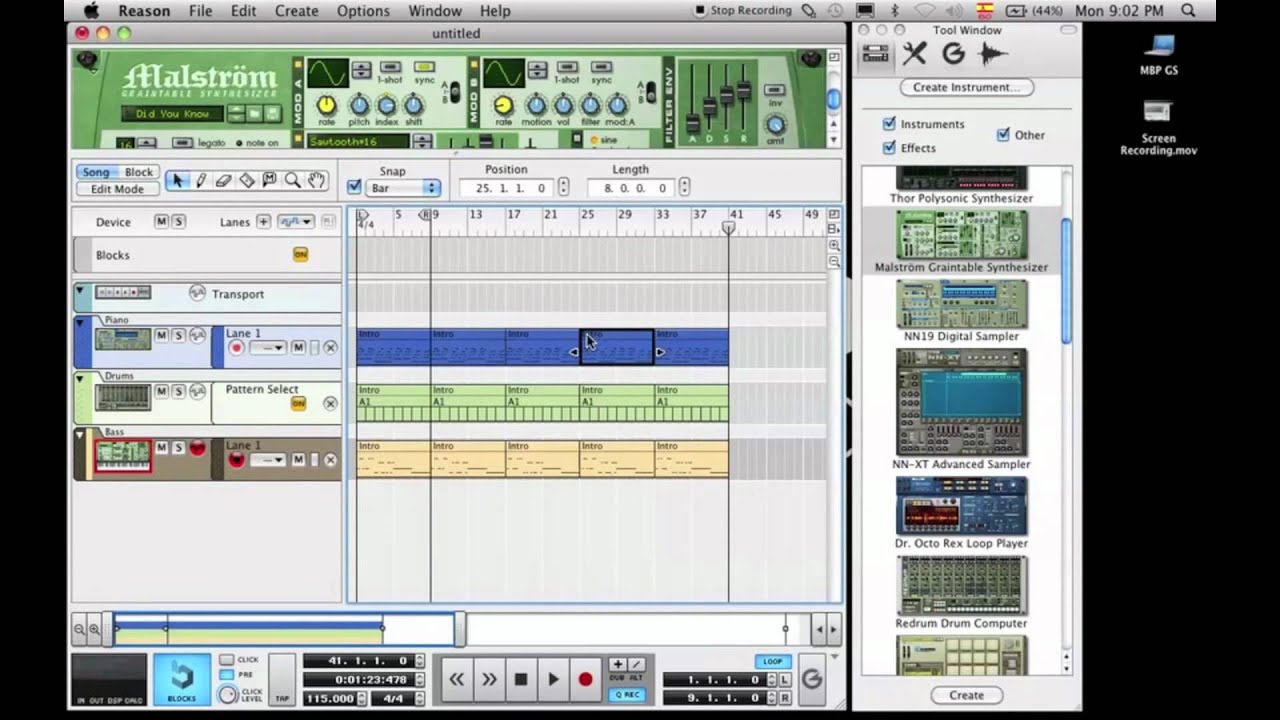Image resolution: width=1280 pixels, height=720 pixels.
Task: Start recording with the red record button
Action: [x=585, y=679]
